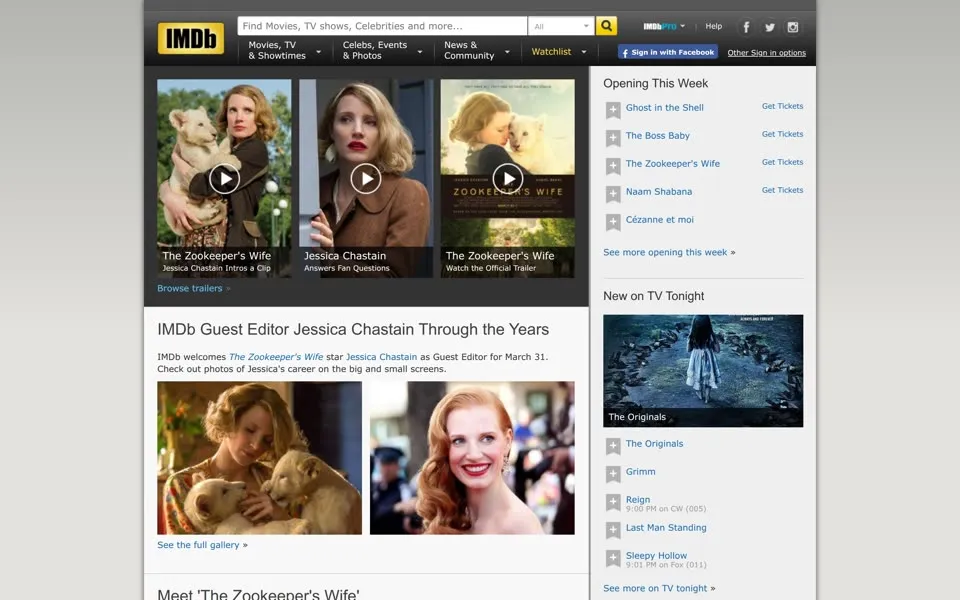Open The Originals TV listing link
Viewport: 960px width, 600px height.
654,444
